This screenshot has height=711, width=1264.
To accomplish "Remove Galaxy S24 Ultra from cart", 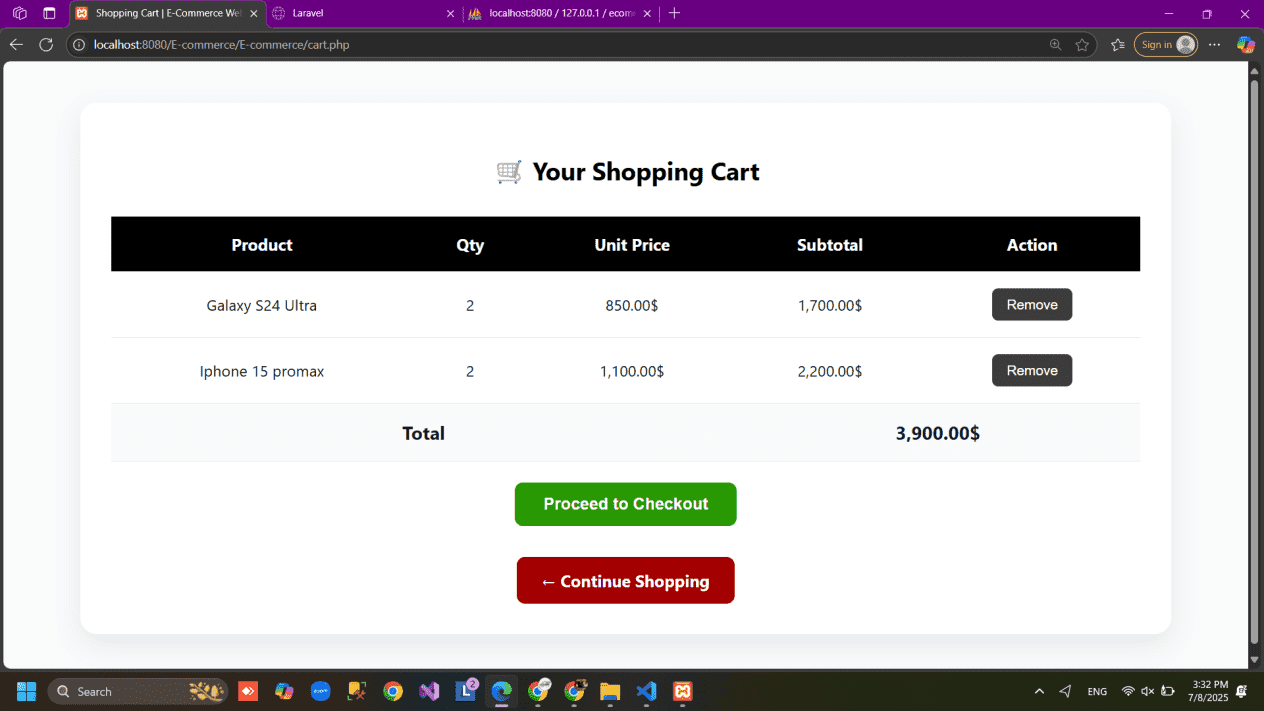I will pyautogui.click(x=1032, y=305).
